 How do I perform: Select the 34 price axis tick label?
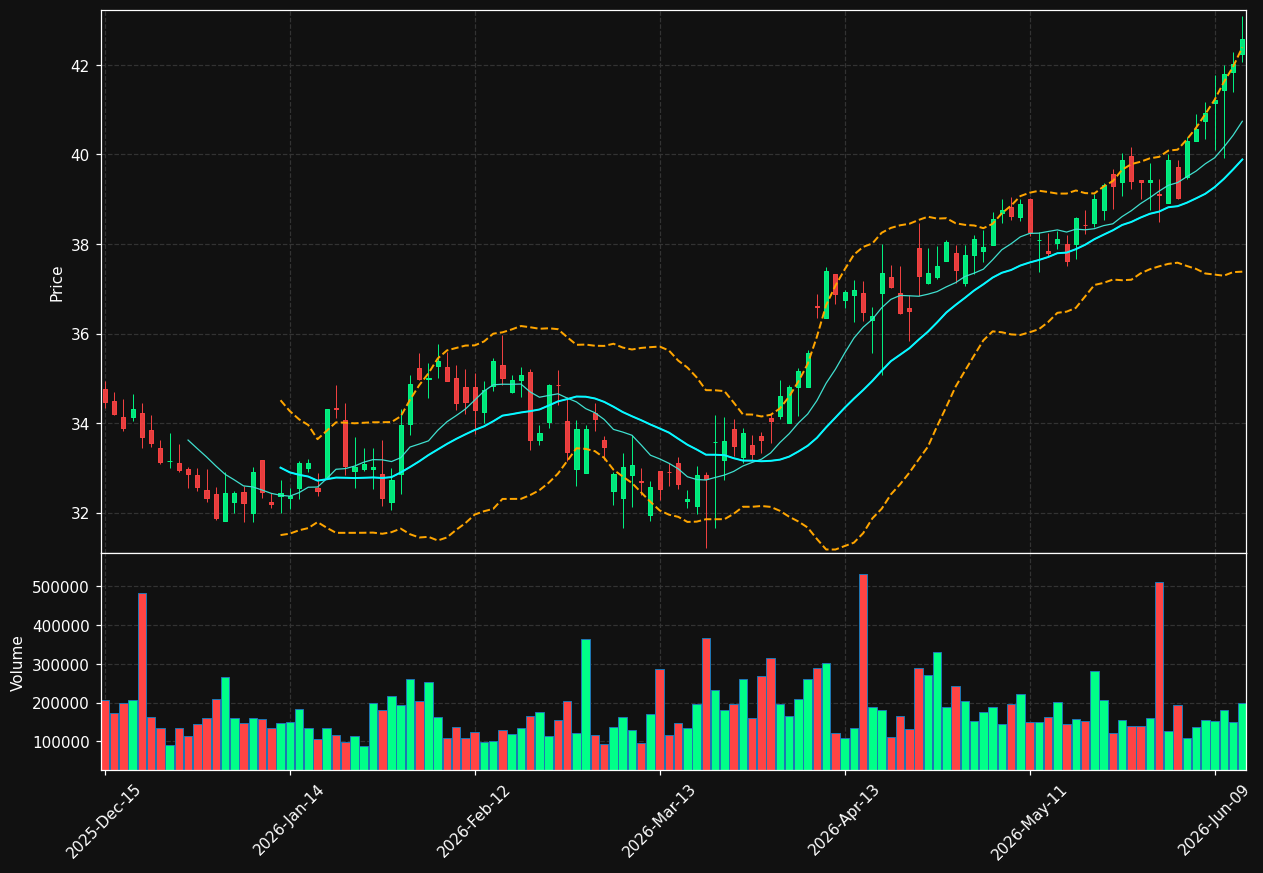(x=78, y=424)
